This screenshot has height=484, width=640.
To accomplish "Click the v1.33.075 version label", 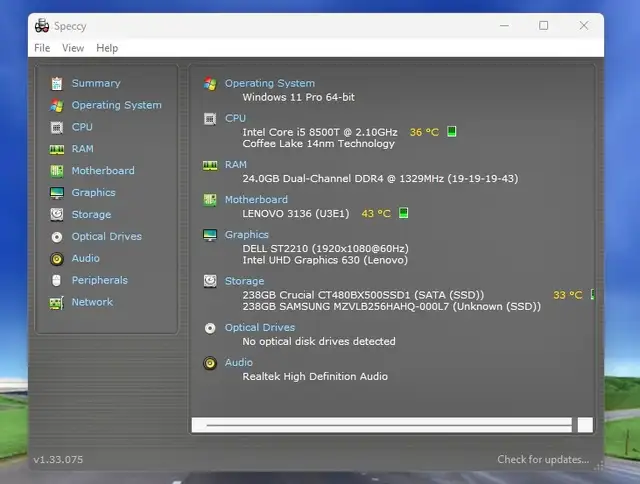I will pyautogui.click(x=58, y=460).
